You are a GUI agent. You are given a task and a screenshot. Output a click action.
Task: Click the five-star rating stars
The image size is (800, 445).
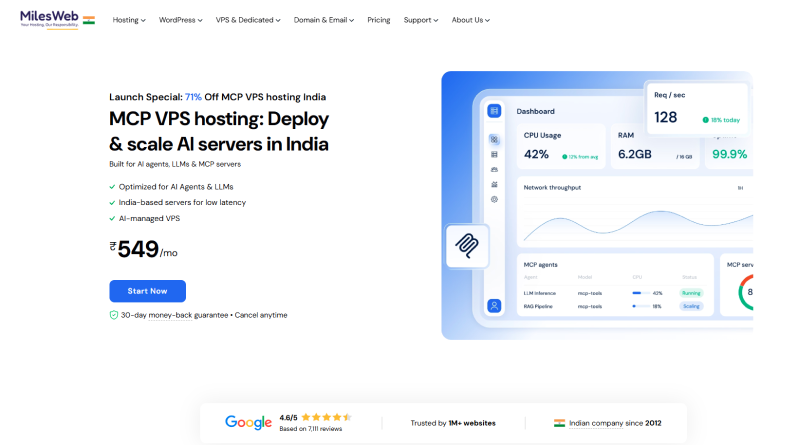click(327, 417)
